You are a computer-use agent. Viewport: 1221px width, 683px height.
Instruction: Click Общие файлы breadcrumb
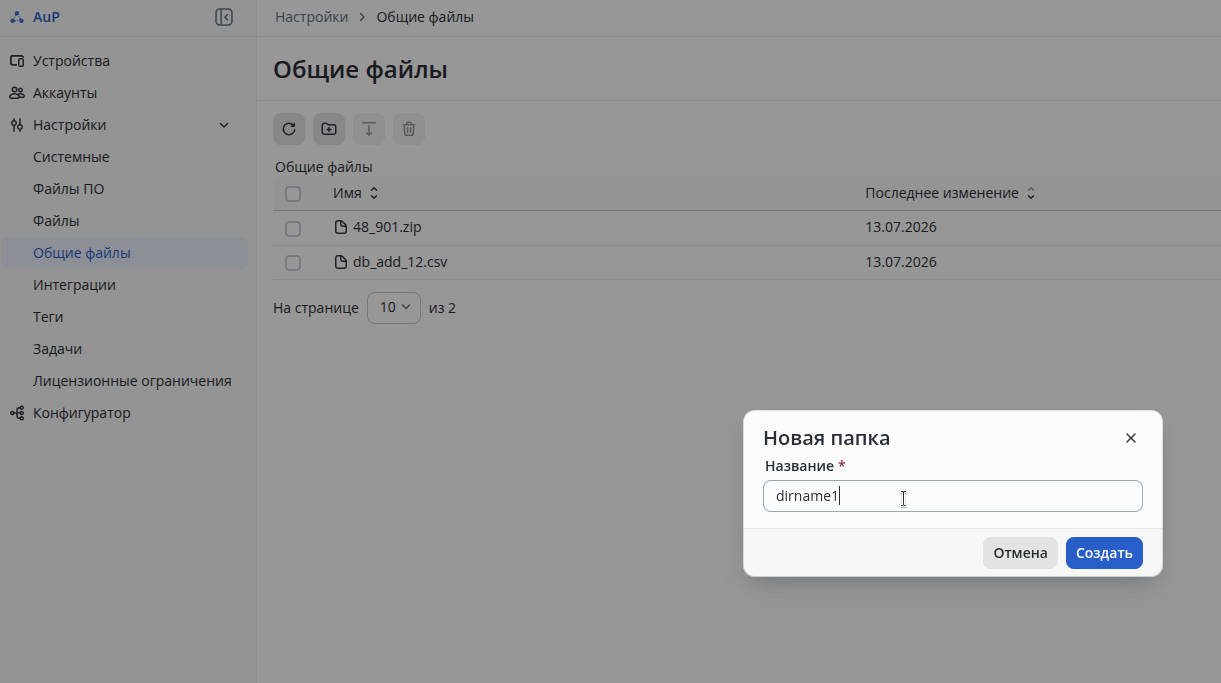[425, 17]
